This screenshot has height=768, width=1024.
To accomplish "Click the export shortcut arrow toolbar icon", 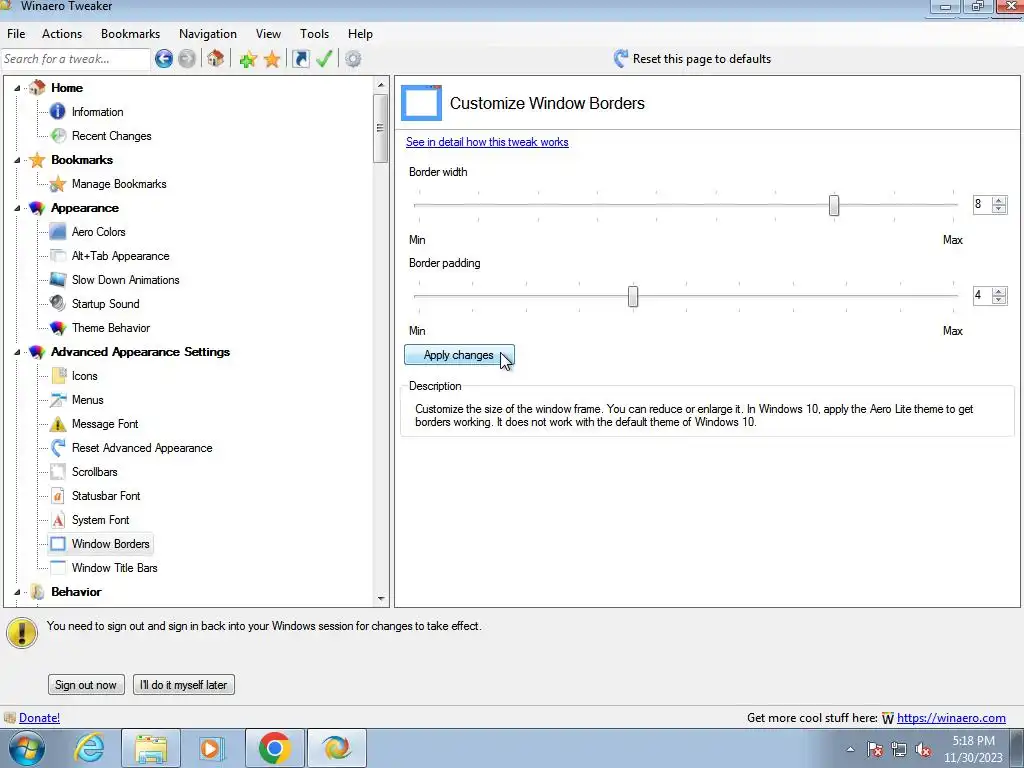I will [x=300, y=59].
